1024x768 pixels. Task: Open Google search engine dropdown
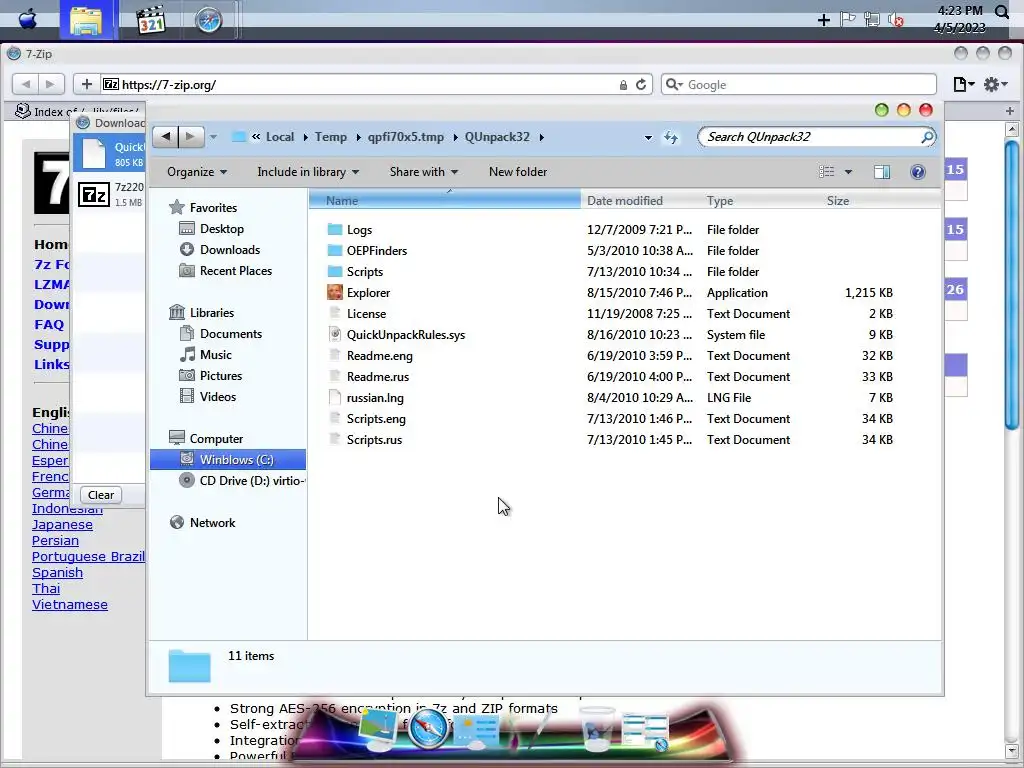pos(675,85)
